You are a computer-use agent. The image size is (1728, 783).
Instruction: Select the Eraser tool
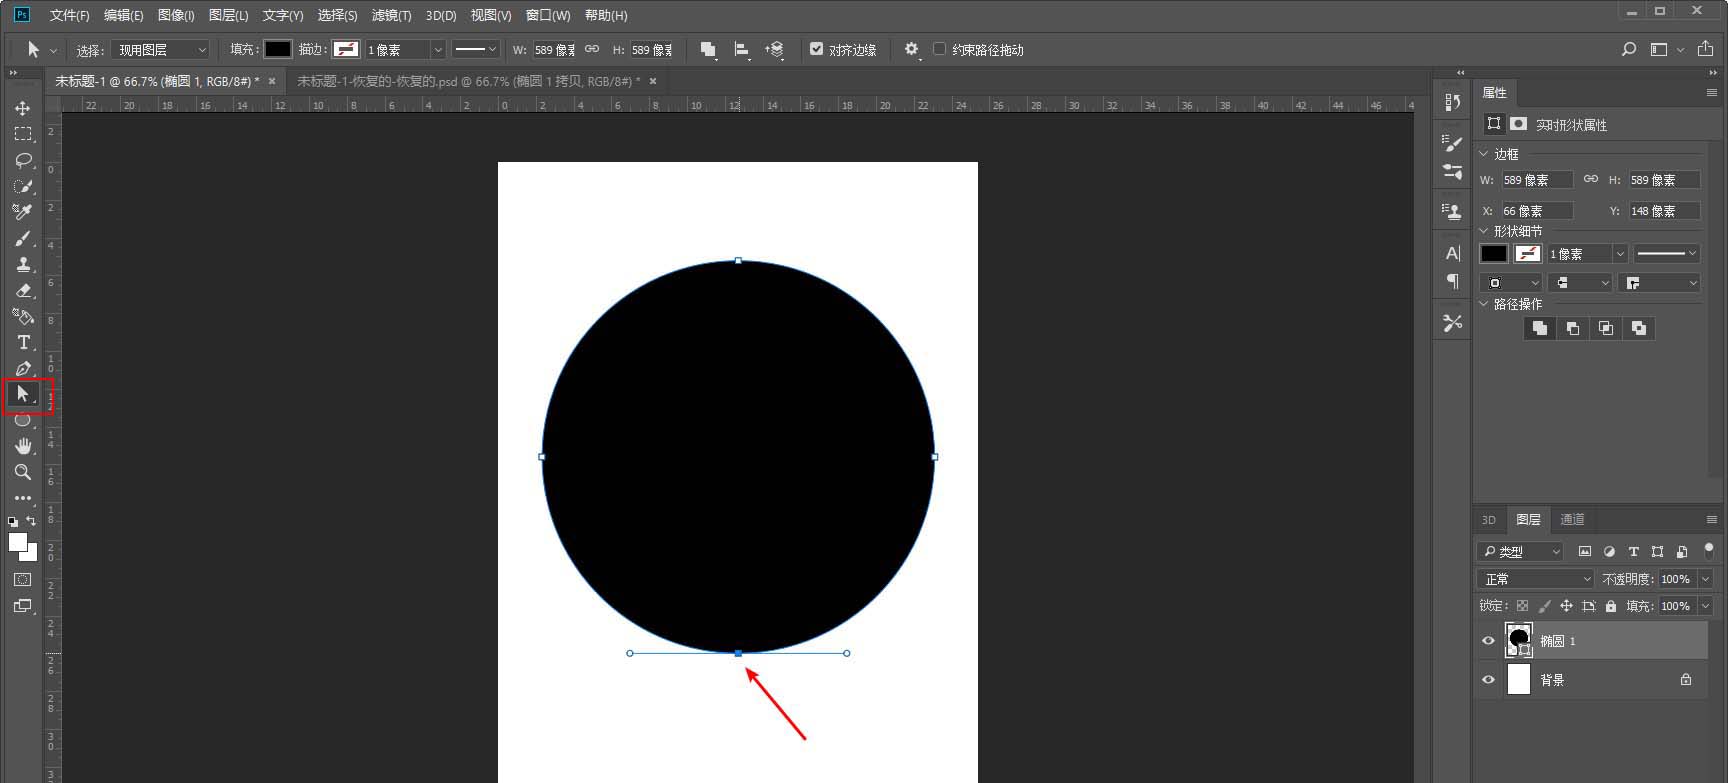coord(22,290)
